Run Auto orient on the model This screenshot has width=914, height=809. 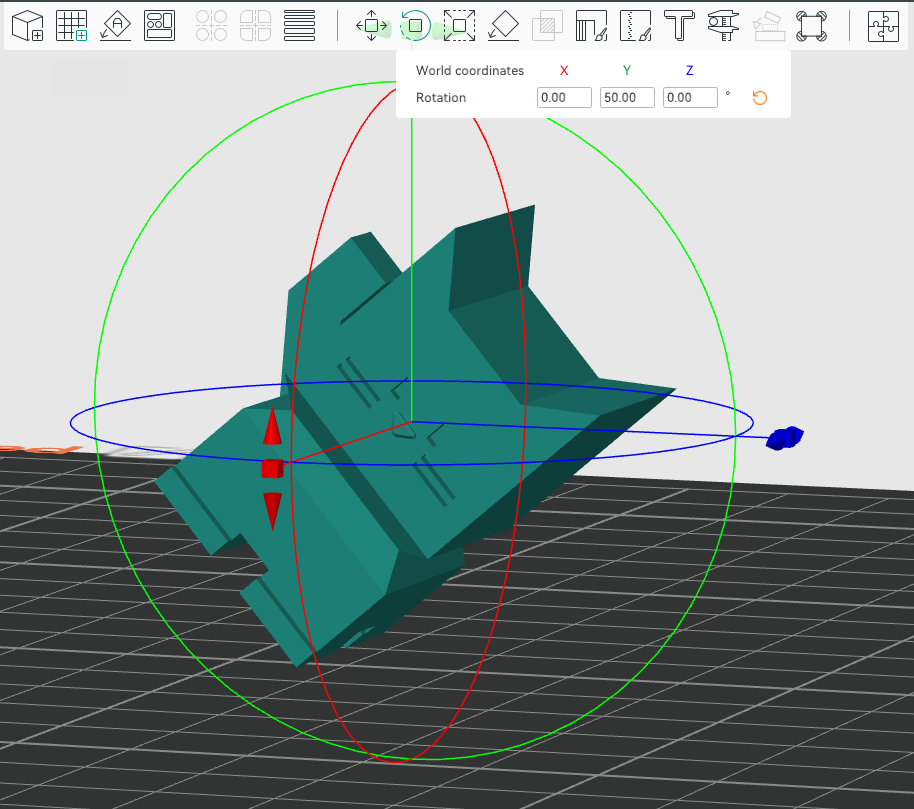[116, 26]
